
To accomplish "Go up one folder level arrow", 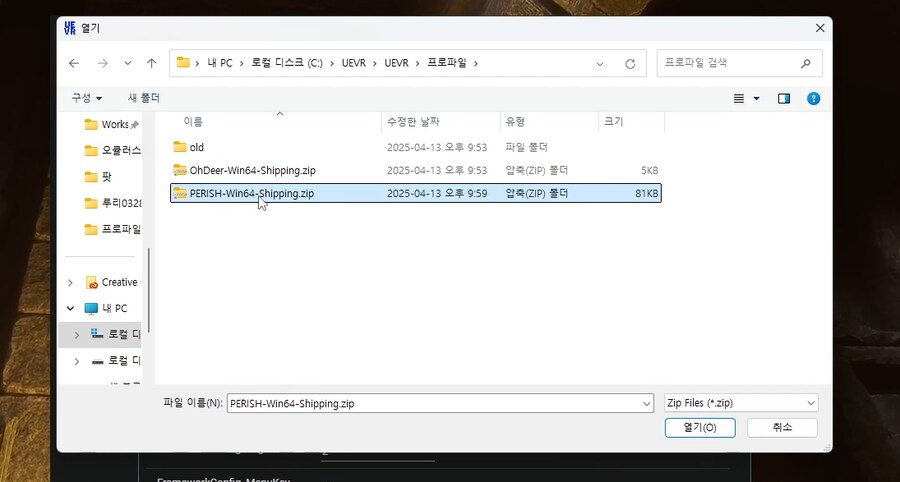I will (x=152, y=63).
